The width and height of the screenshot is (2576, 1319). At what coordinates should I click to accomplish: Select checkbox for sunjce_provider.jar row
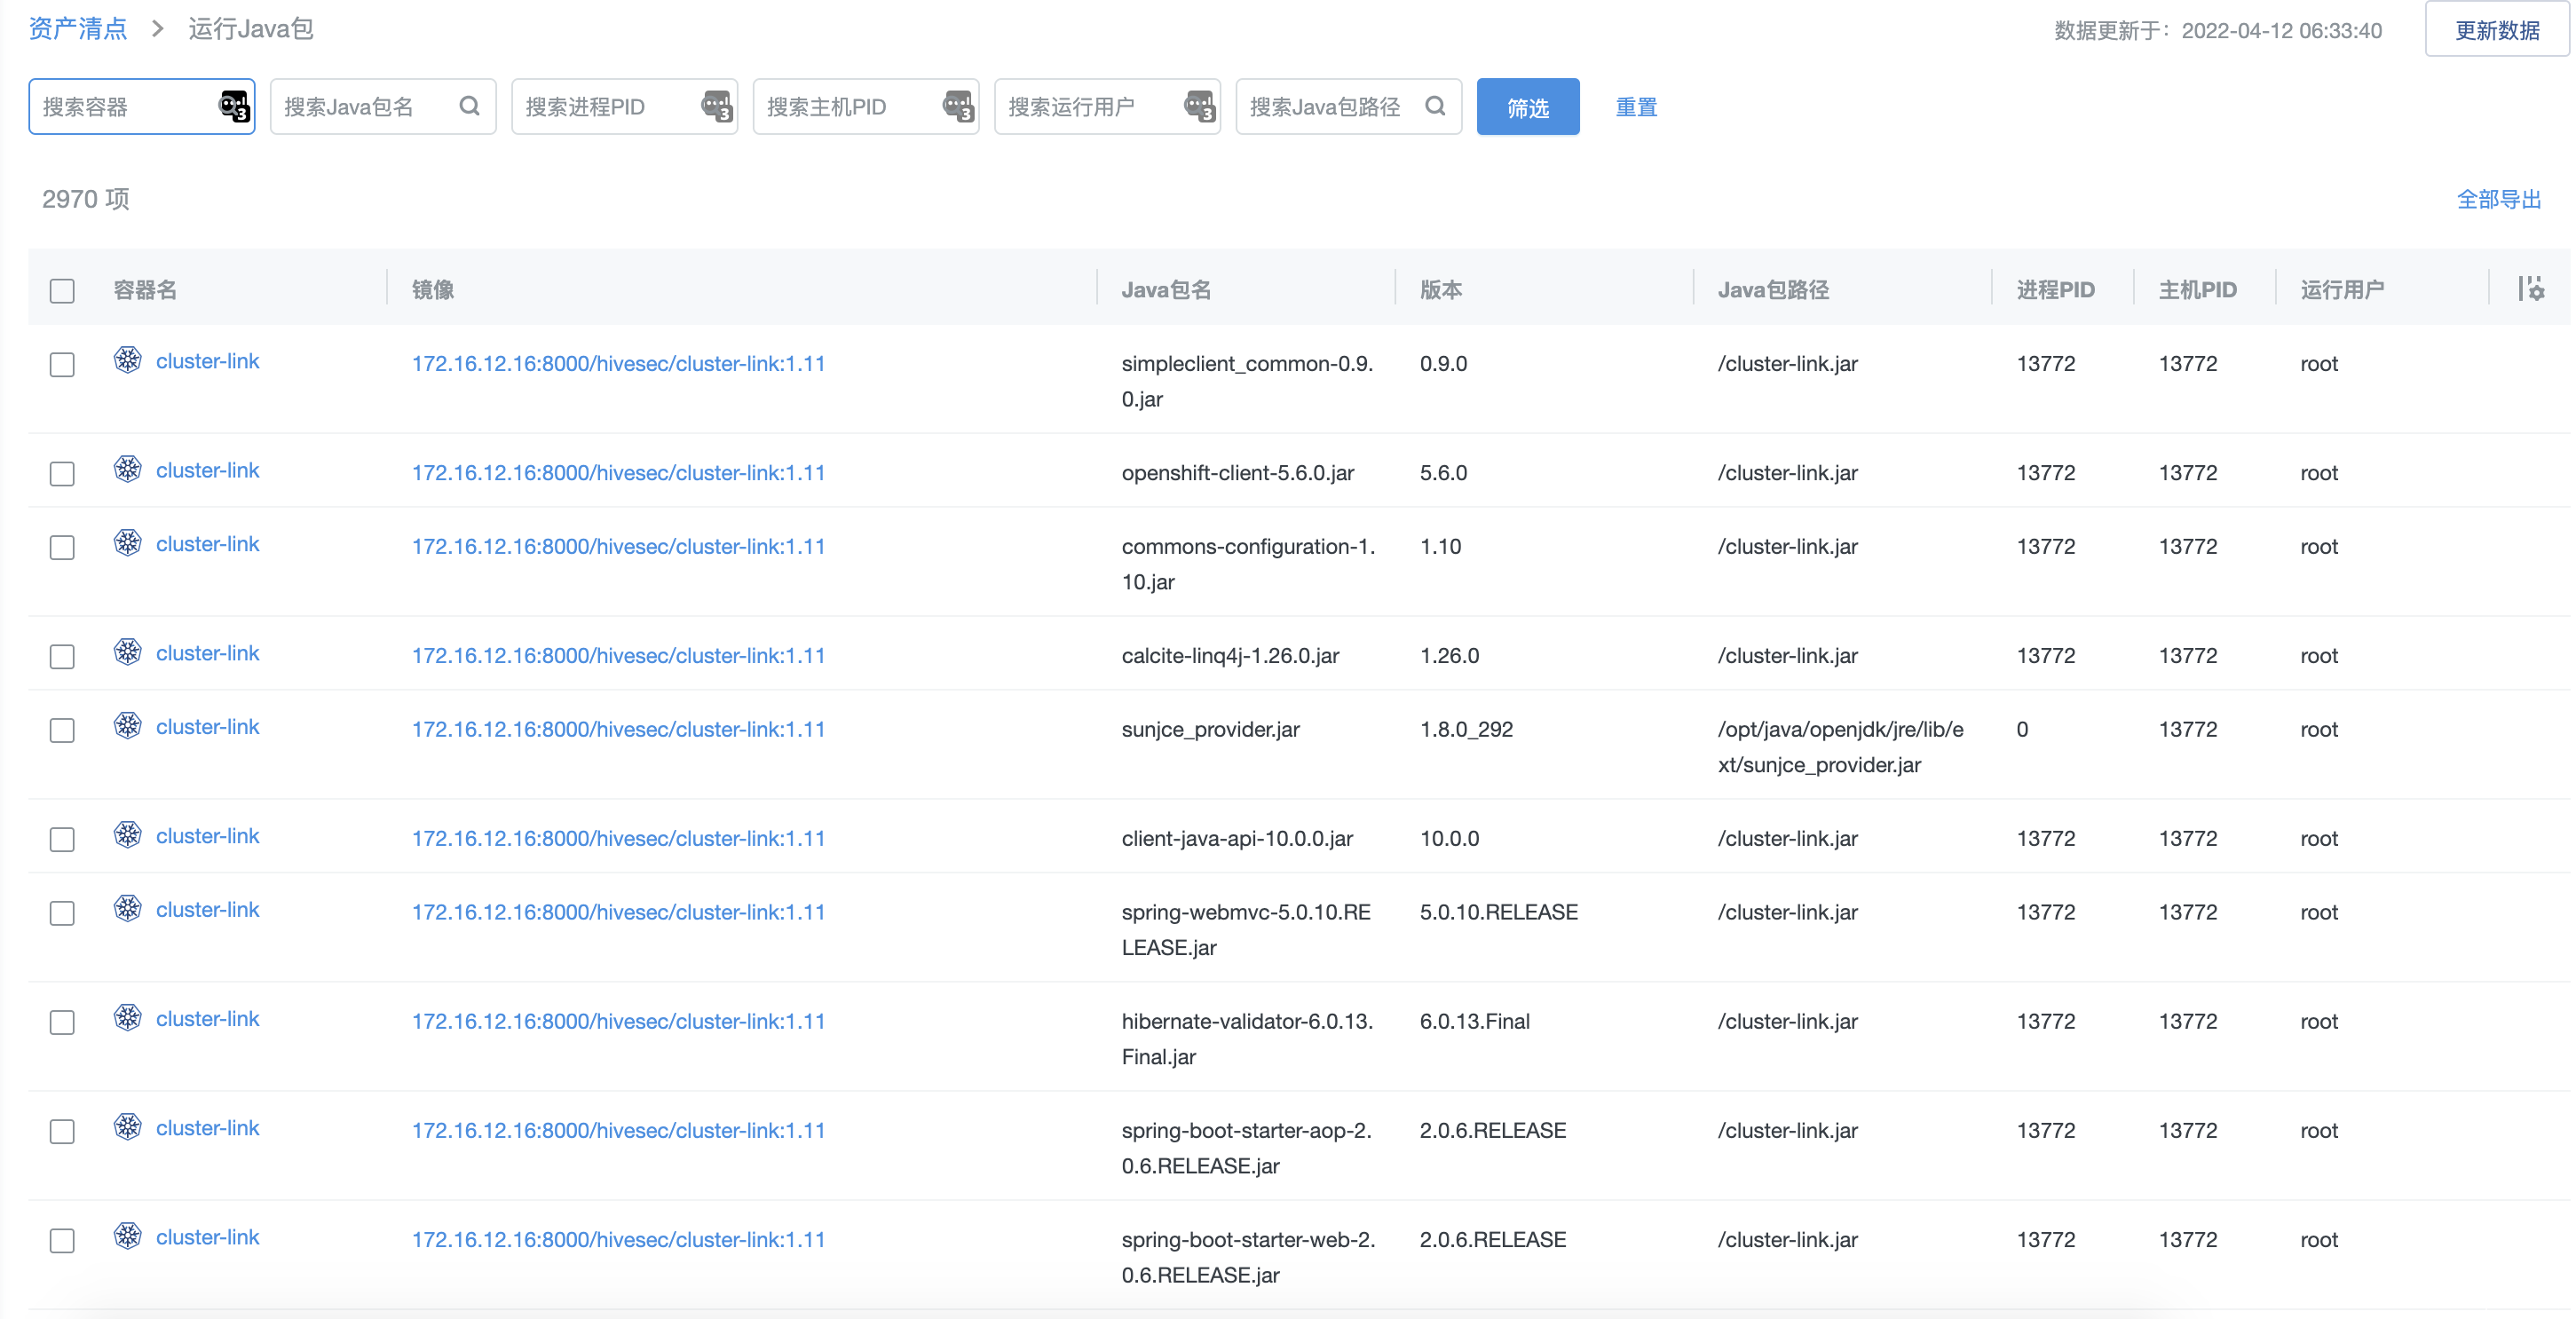pyautogui.click(x=62, y=730)
